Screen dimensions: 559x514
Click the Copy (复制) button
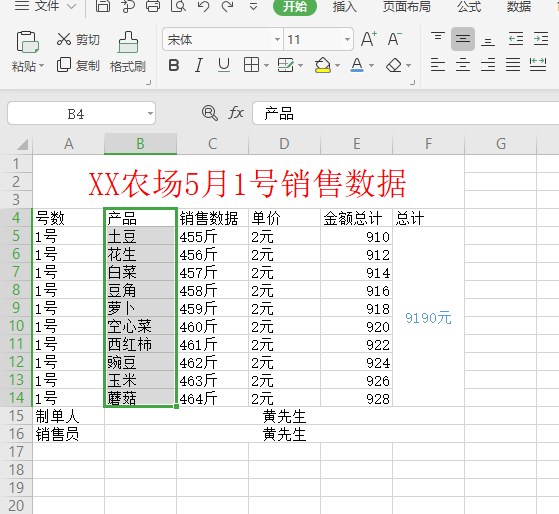point(78,65)
